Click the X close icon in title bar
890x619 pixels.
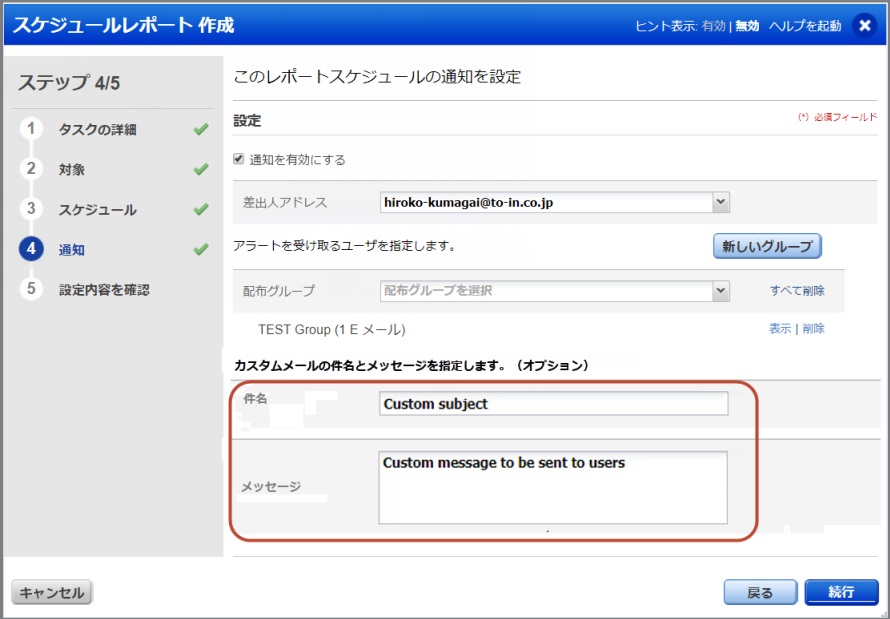coord(863,24)
